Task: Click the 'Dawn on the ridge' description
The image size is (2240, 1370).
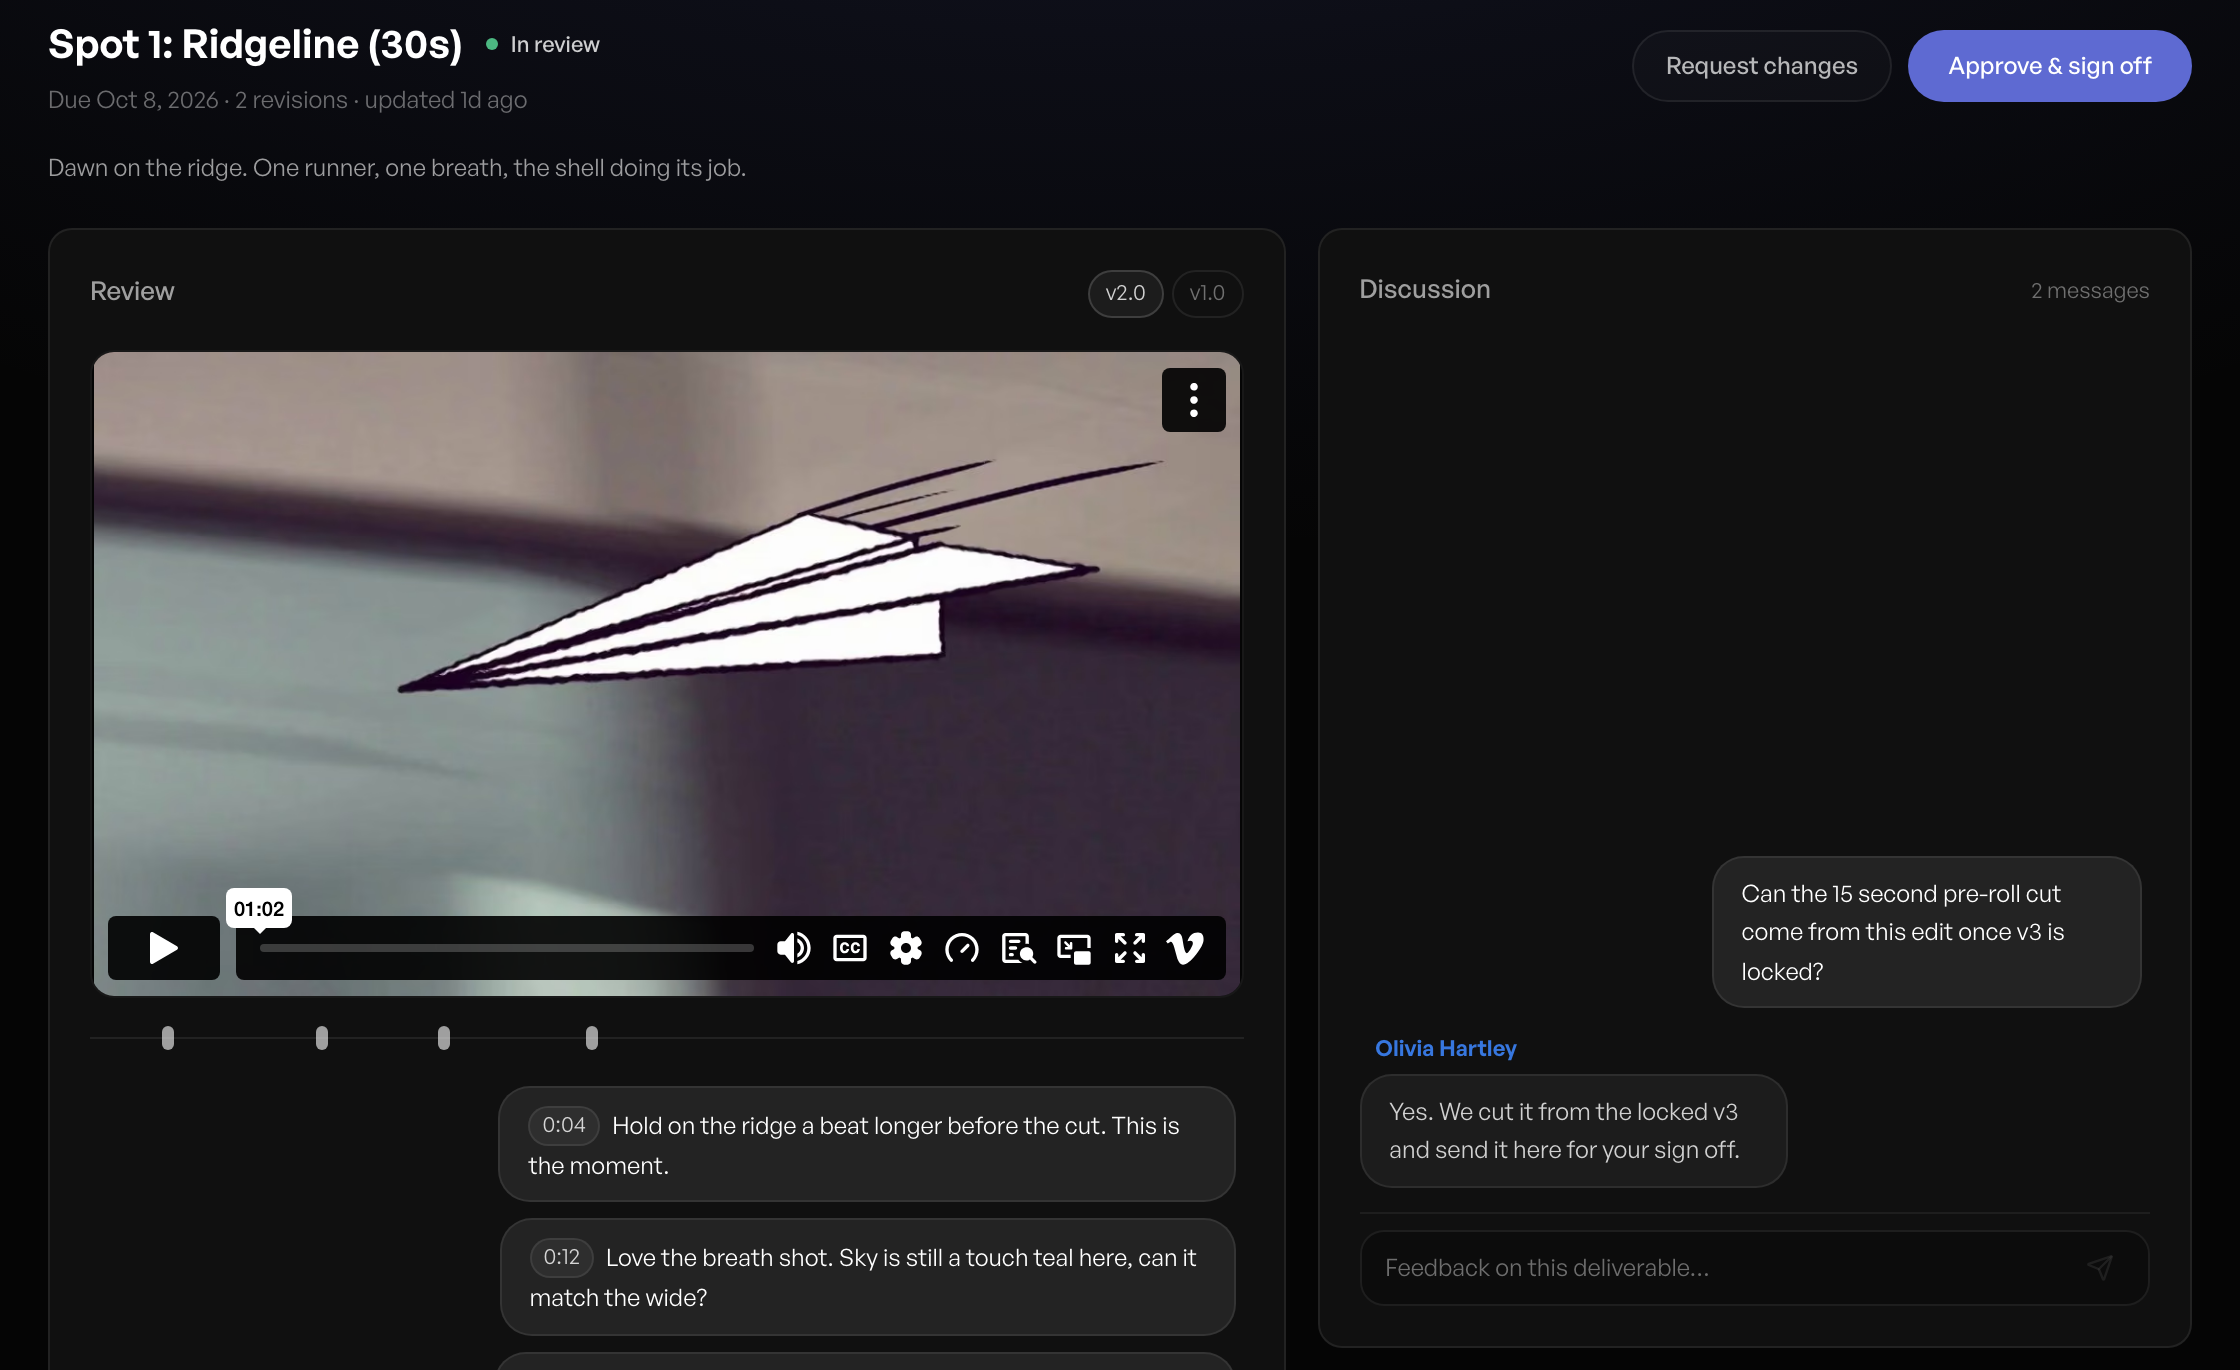Action: (397, 168)
